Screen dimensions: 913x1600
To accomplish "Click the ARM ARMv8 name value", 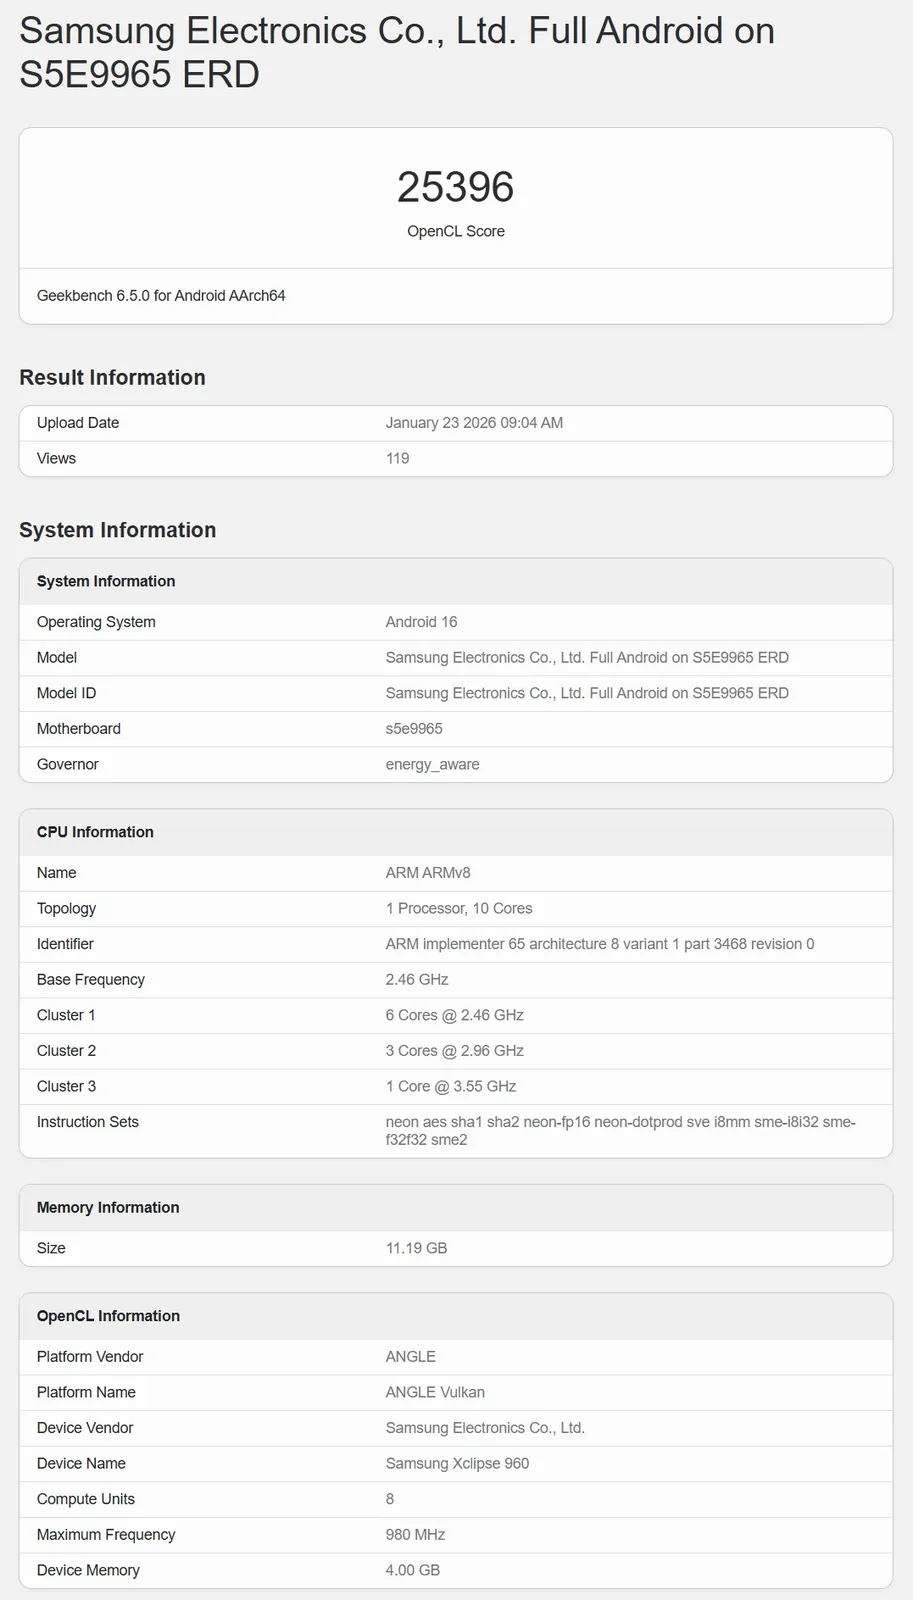I will pyautogui.click(x=428, y=873).
